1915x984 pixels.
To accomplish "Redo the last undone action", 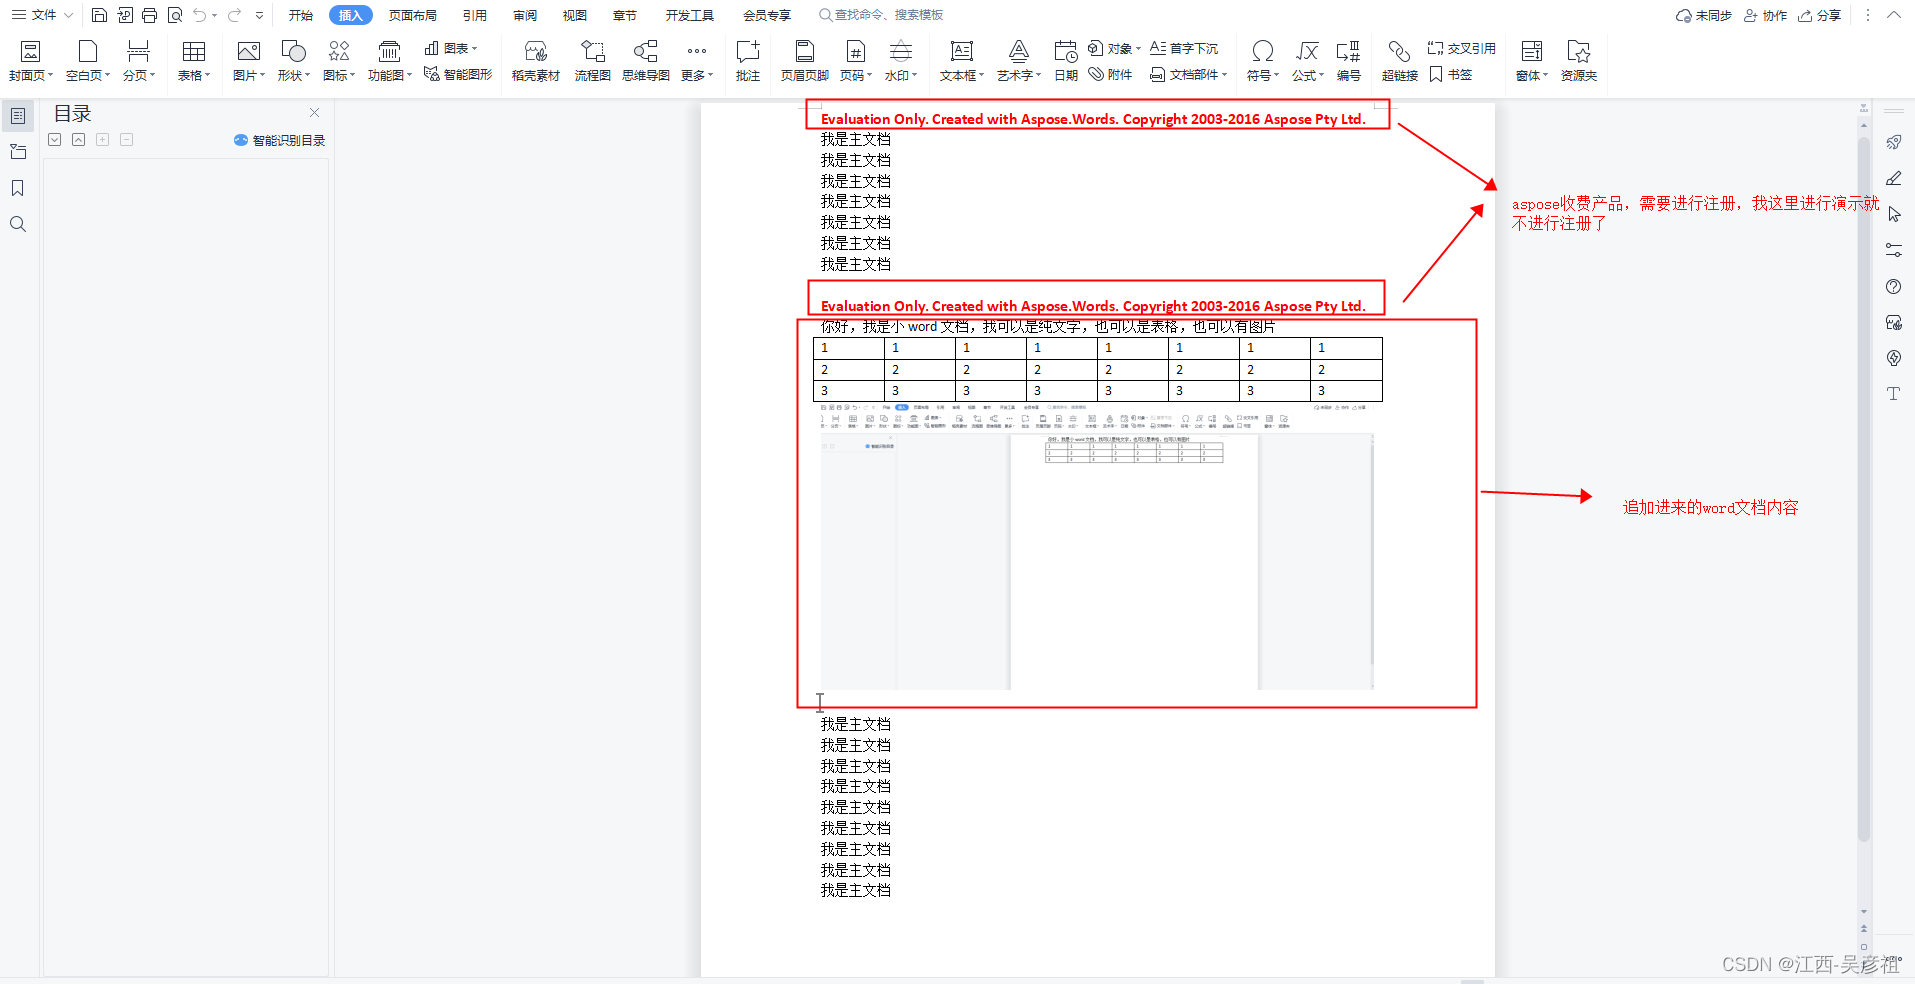I will pos(234,15).
